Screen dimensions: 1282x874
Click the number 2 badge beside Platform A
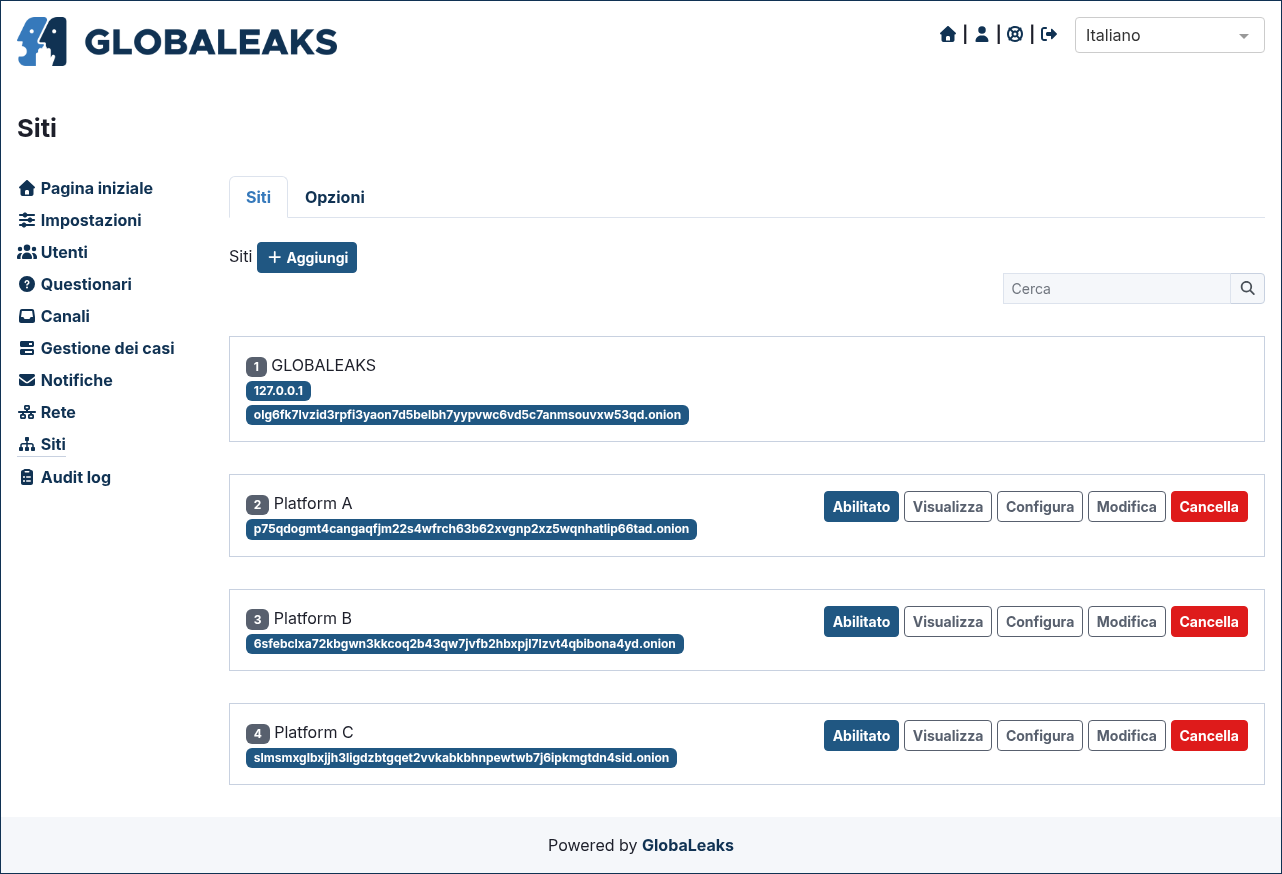257,504
